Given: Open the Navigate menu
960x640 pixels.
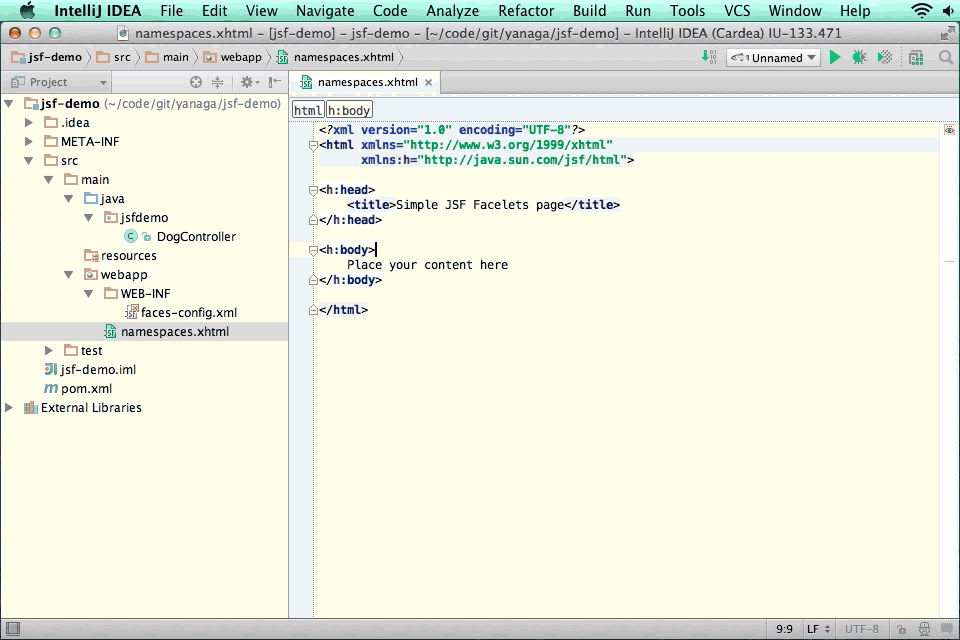Looking at the screenshot, I should coord(325,10).
